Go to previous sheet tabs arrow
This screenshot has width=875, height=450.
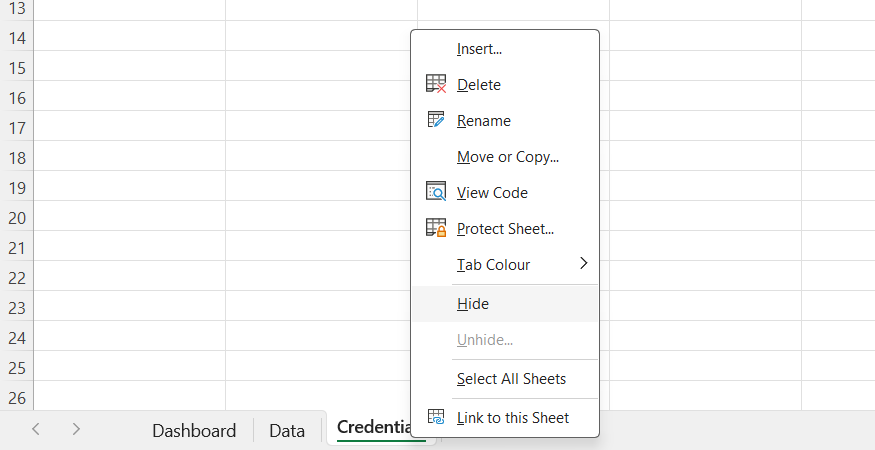click(36, 429)
